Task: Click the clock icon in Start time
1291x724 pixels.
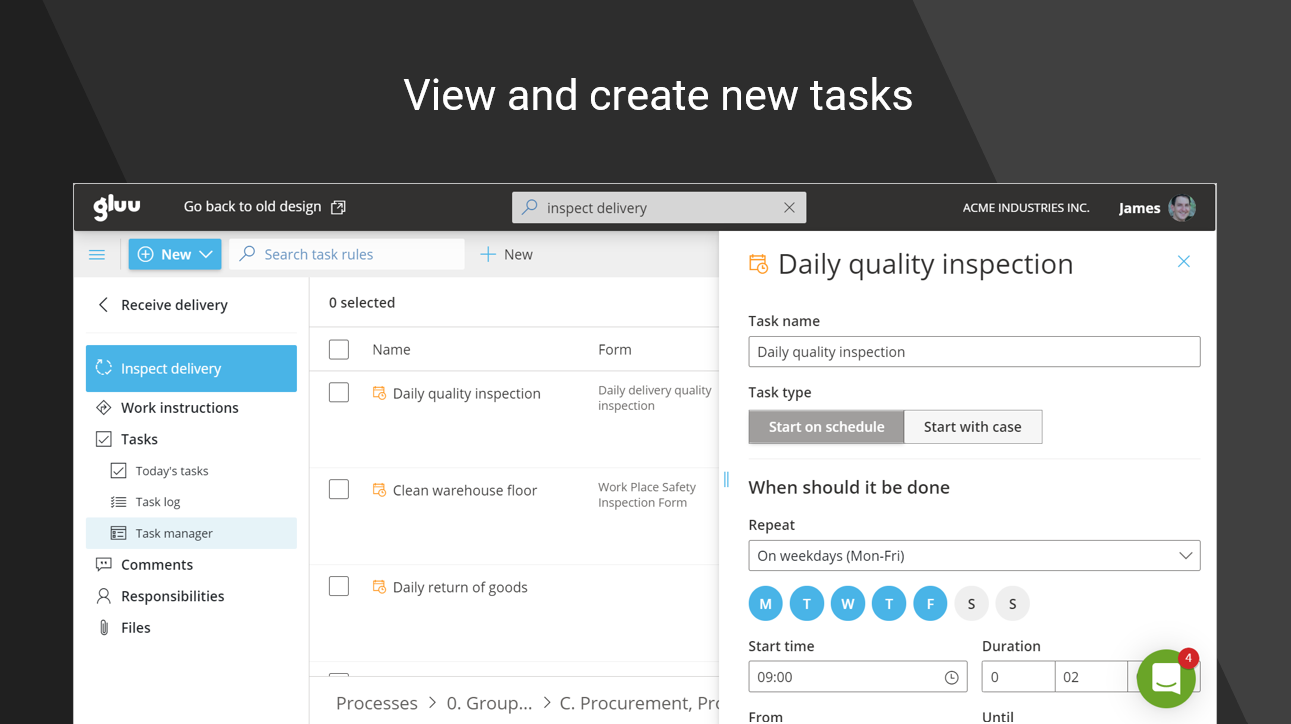Action: 951,678
